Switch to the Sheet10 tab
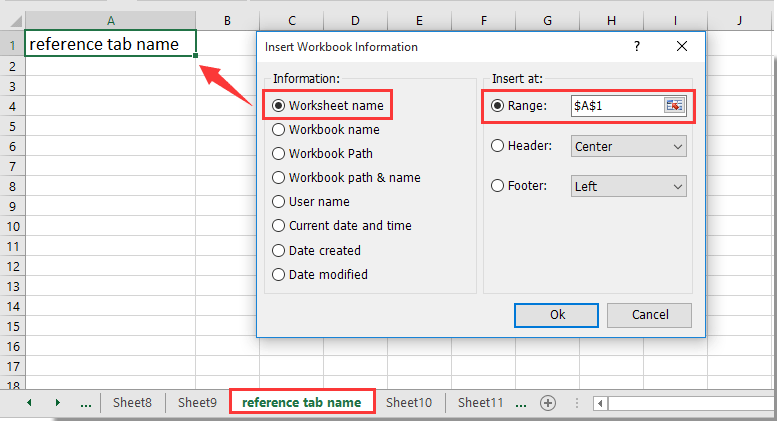 tap(408, 402)
